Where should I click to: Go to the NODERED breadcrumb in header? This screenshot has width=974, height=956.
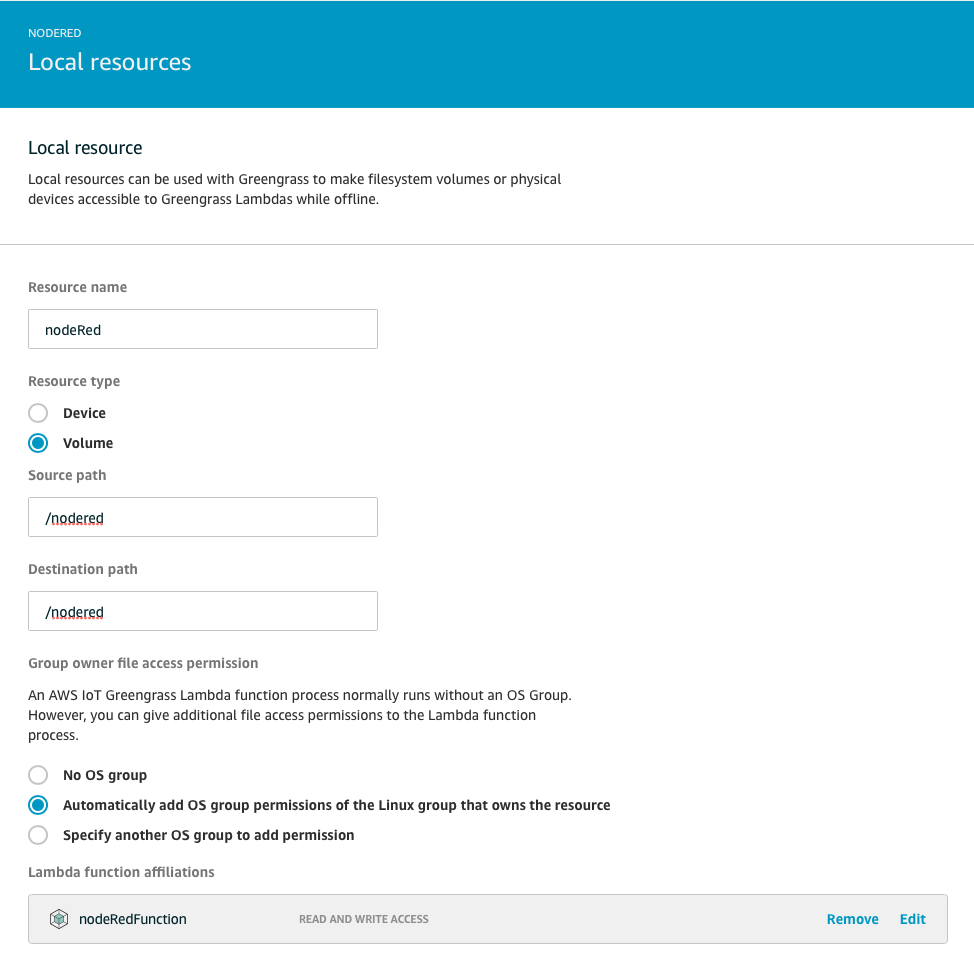click(x=55, y=33)
